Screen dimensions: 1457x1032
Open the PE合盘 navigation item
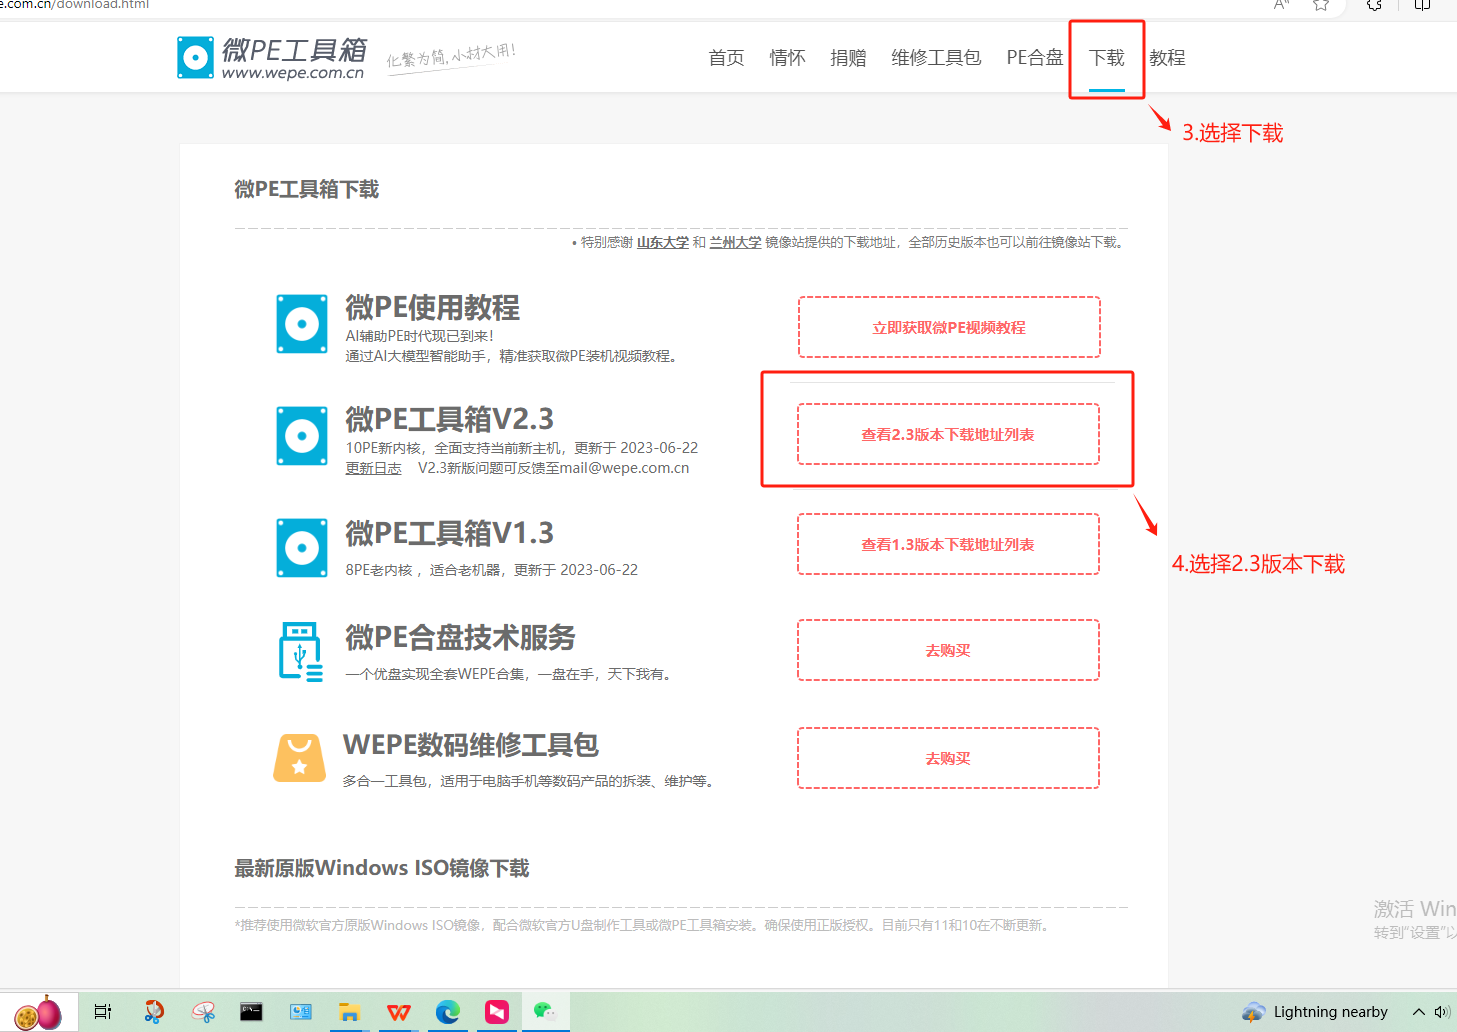(1034, 58)
